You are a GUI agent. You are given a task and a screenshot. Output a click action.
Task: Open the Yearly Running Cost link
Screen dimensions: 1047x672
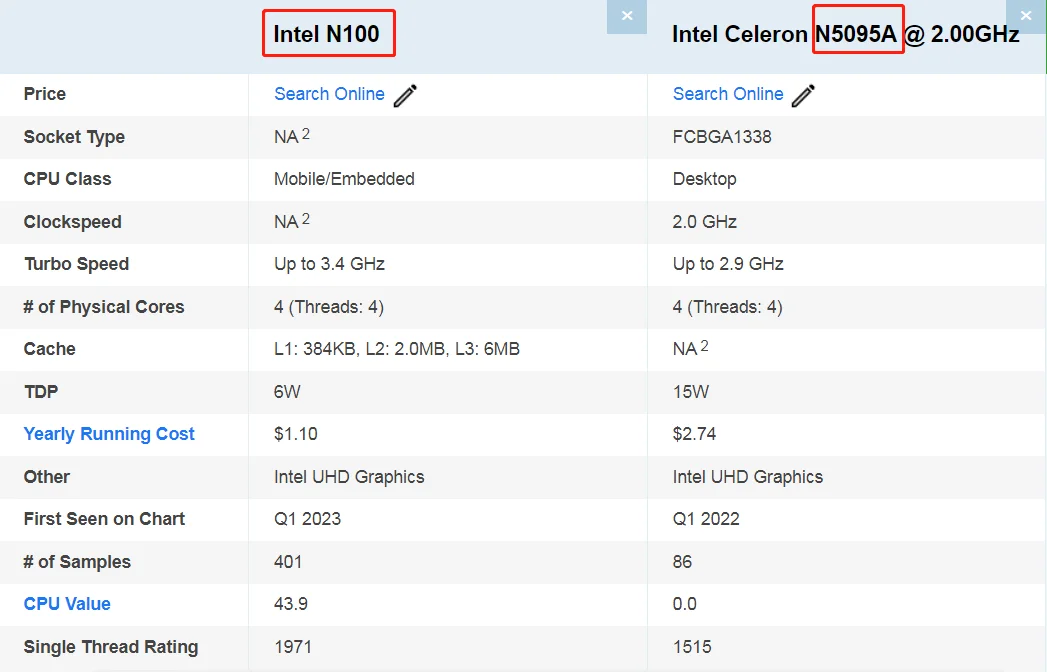click(x=109, y=434)
